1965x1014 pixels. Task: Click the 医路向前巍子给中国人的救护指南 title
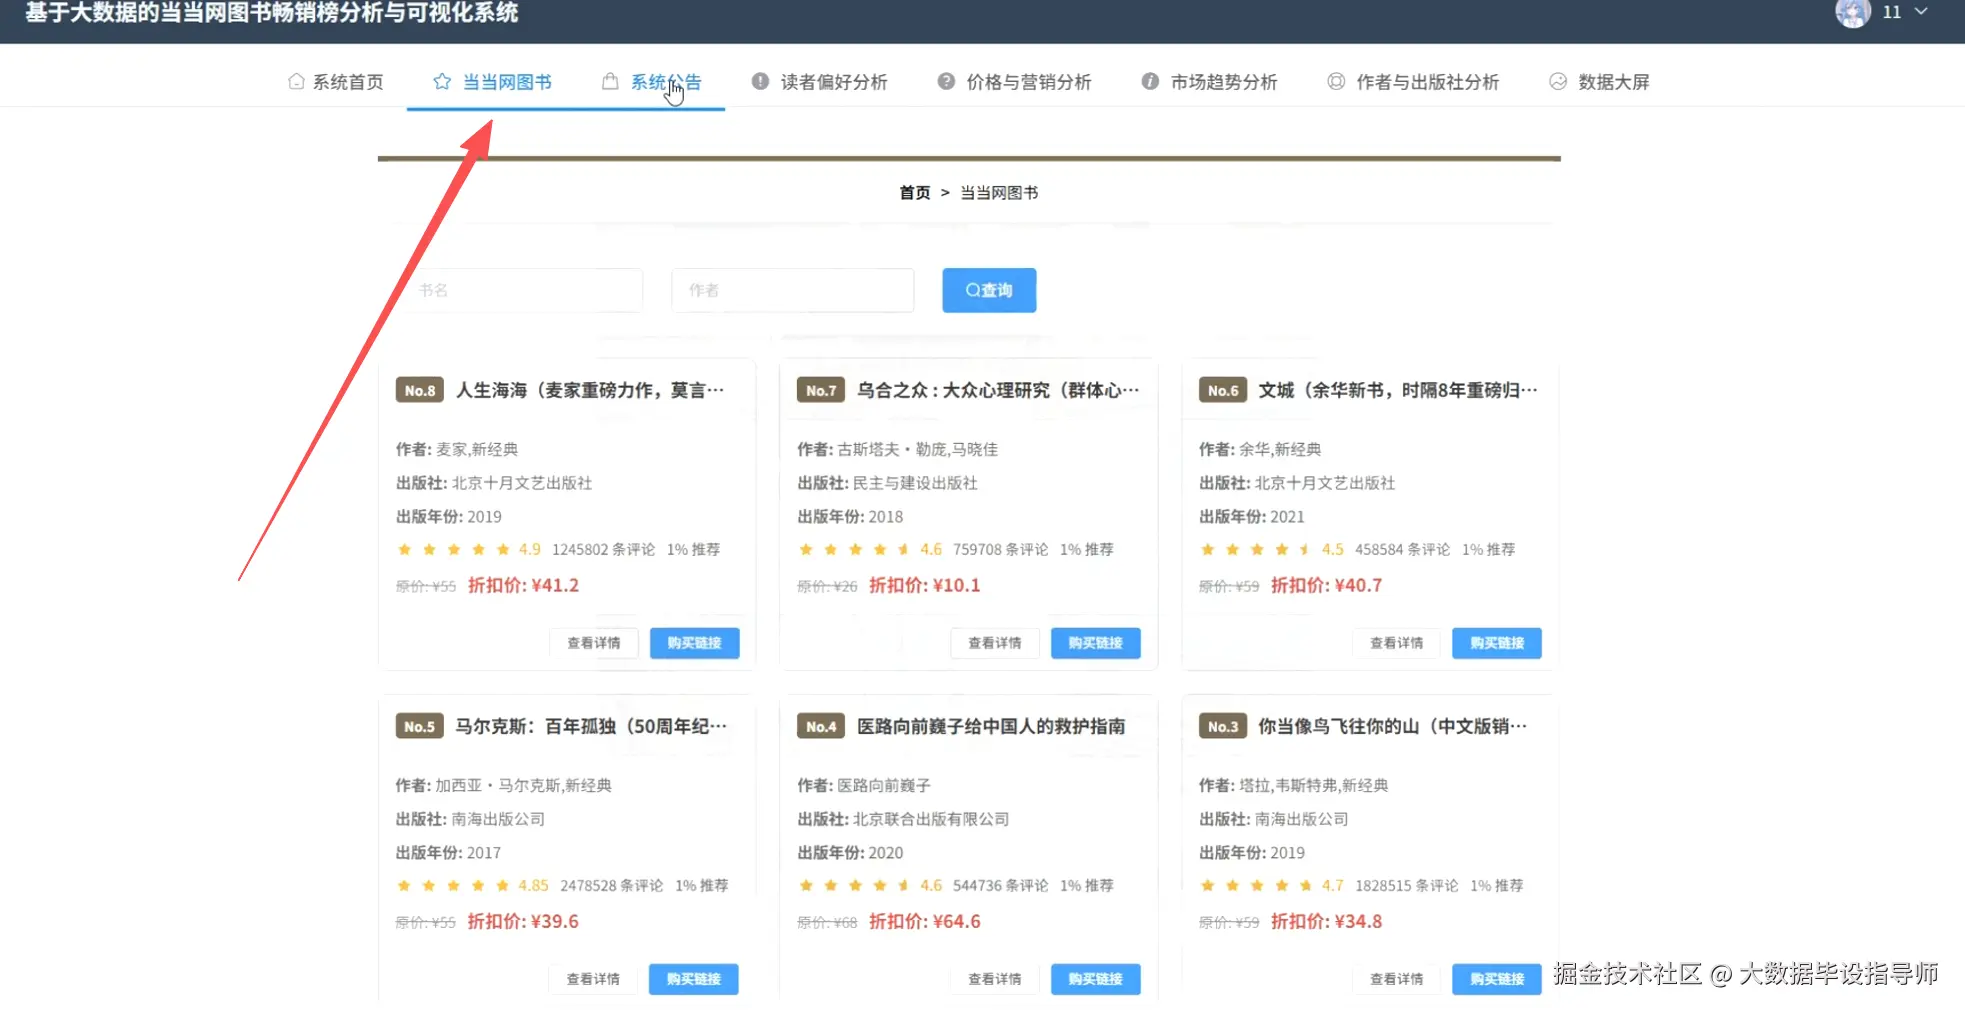991,726
